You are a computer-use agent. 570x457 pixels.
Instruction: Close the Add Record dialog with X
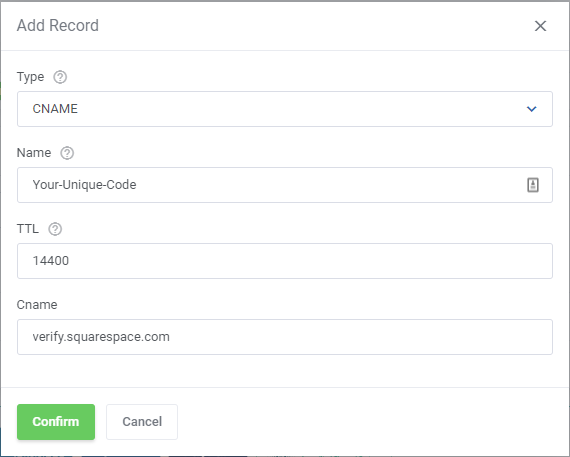click(540, 26)
